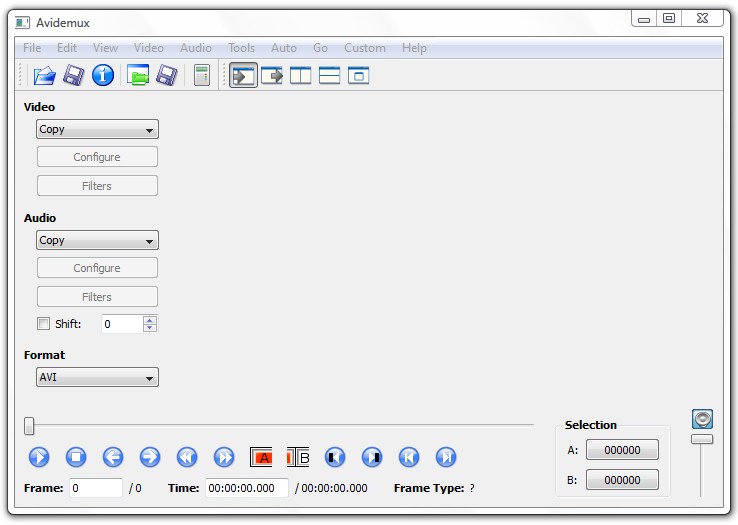Open the Custom menu
The height and width of the screenshot is (525, 738).
pyautogui.click(x=365, y=48)
